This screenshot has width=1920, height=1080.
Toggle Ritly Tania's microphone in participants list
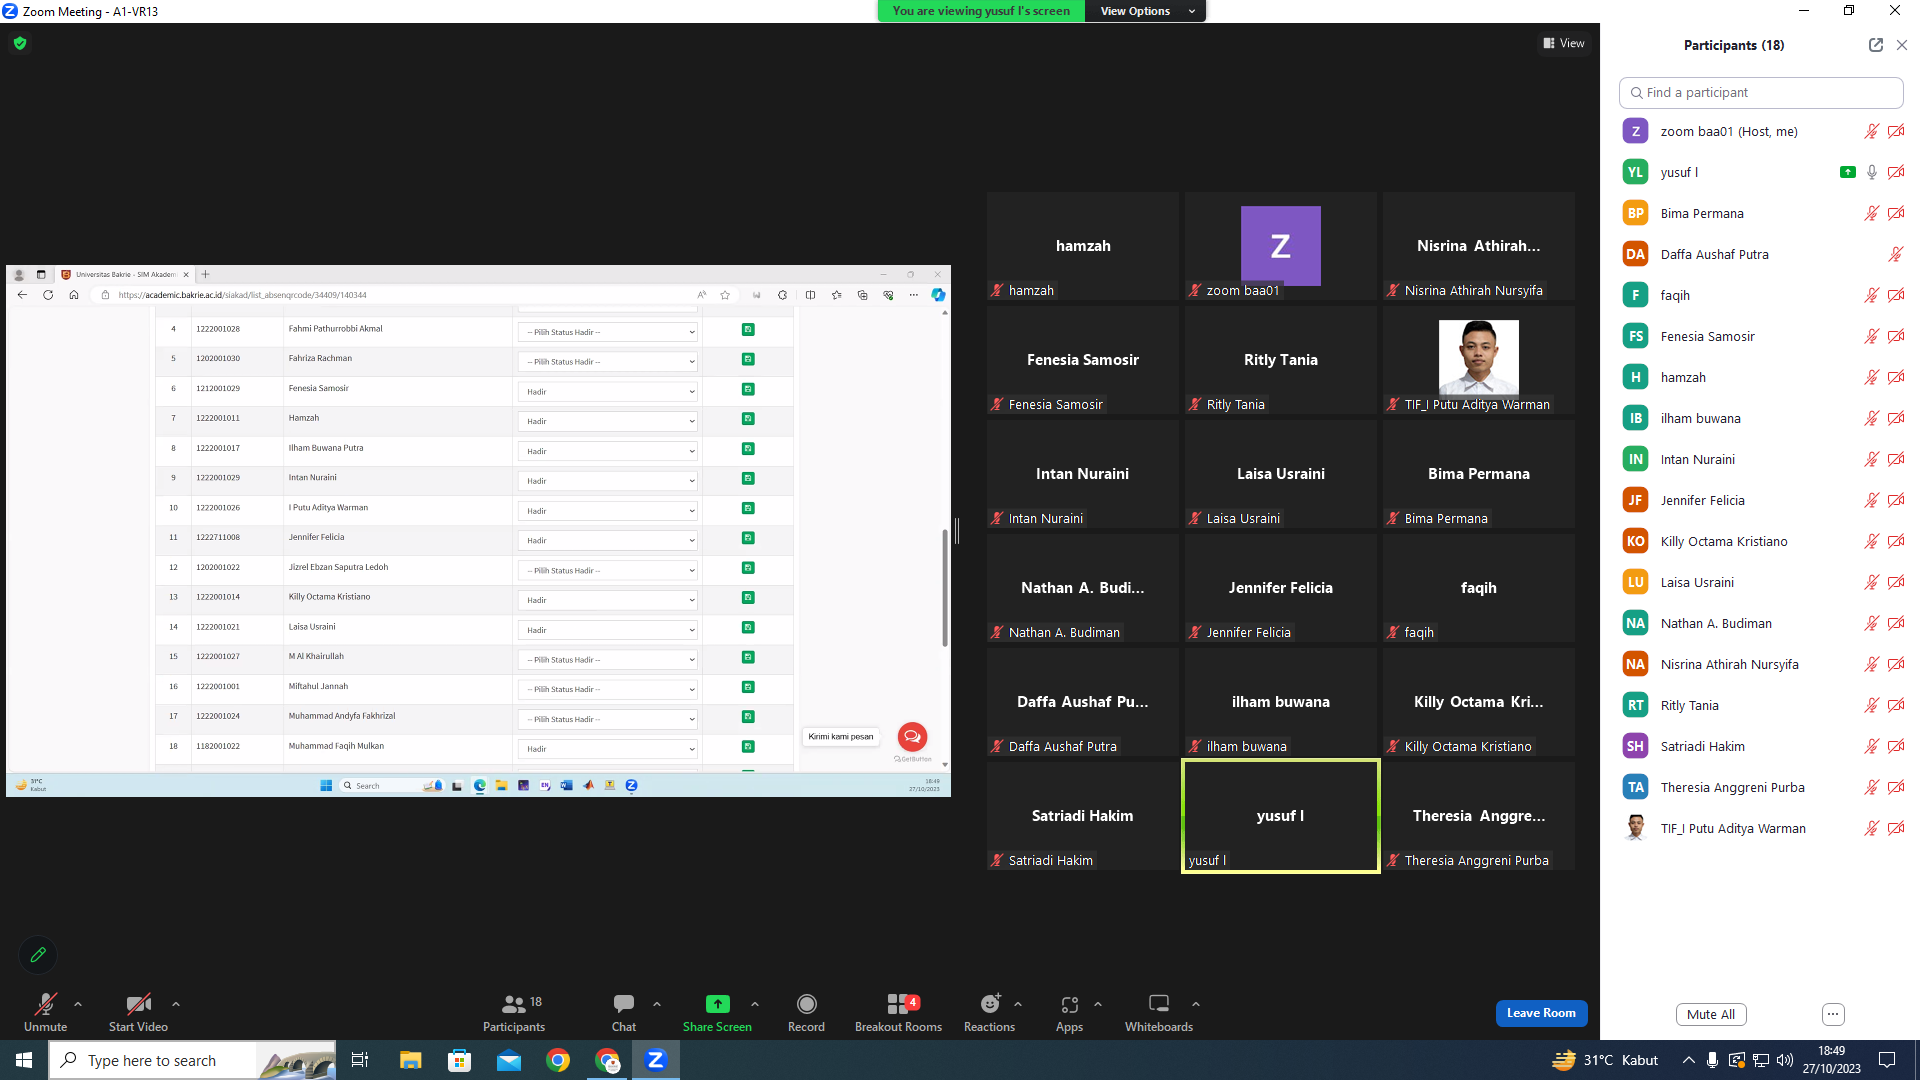click(1871, 705)
